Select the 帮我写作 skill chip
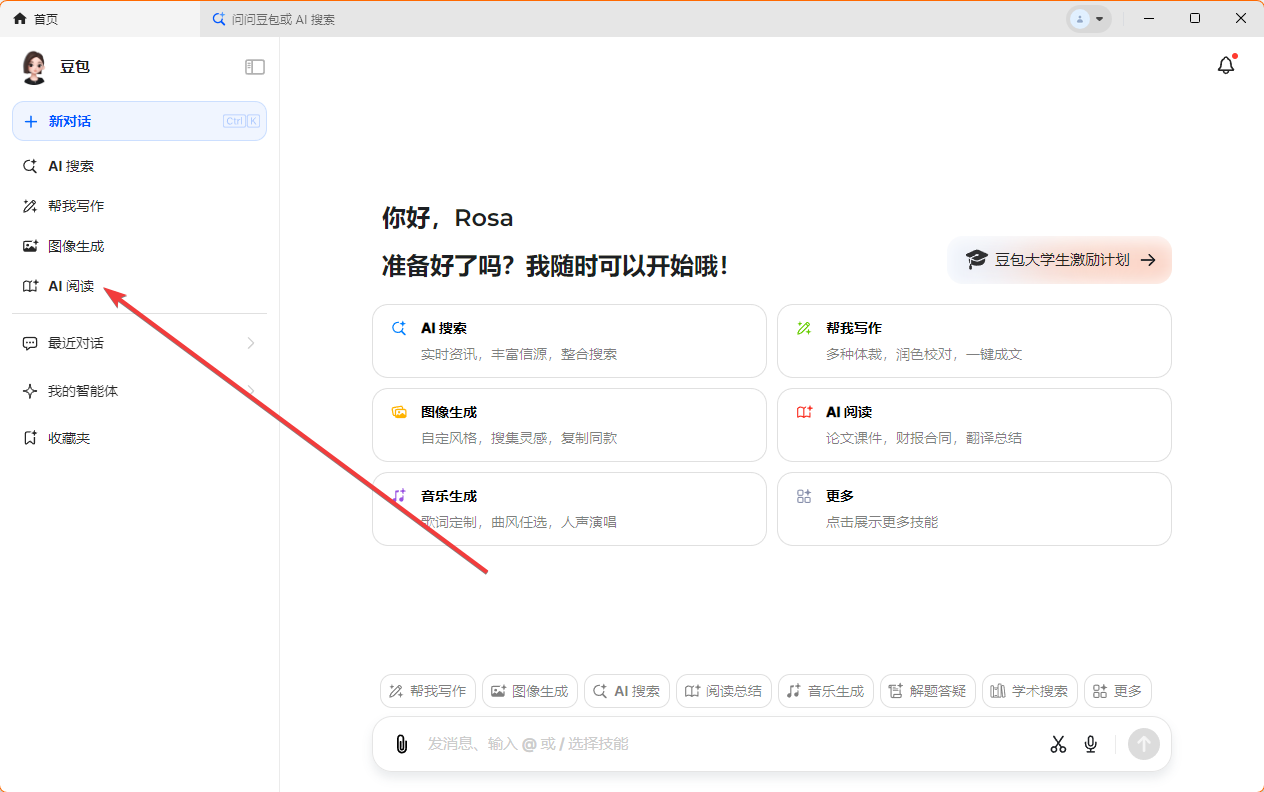The image size is (1264, 792). tap(428, 691)
